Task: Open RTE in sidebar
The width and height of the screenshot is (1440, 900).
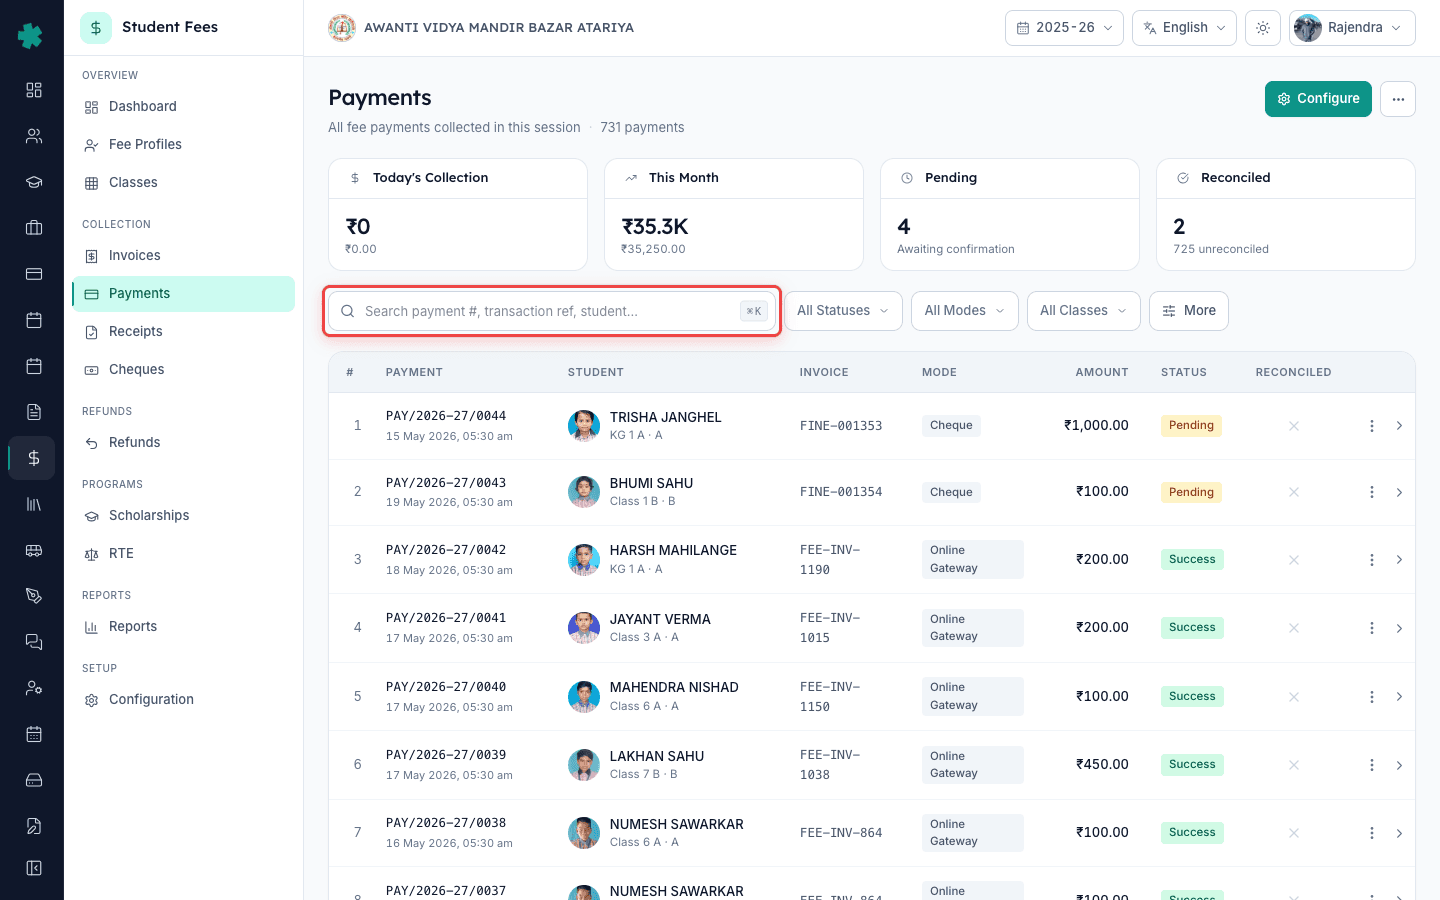Action: click(x=183, y=554)
